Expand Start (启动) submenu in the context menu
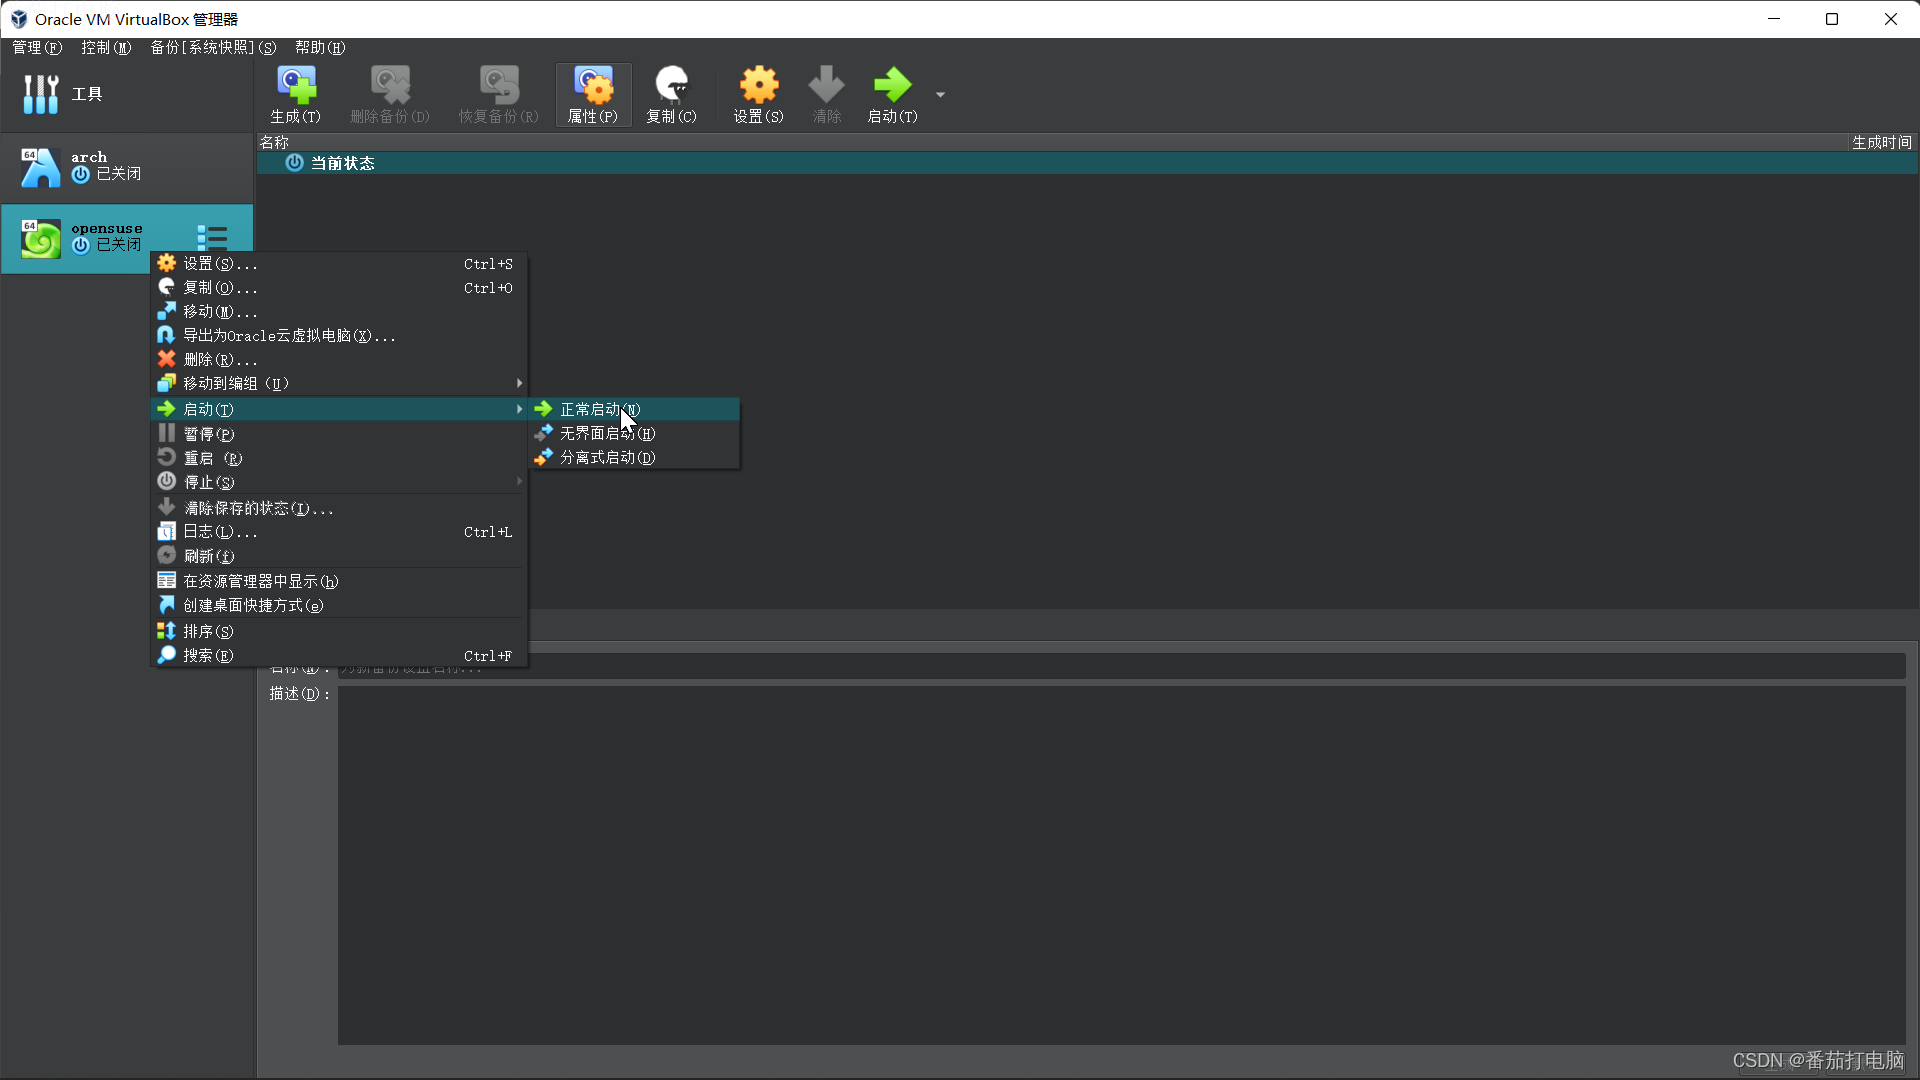Viewport: 1920px width, 1080px height. tap(339, 410)
